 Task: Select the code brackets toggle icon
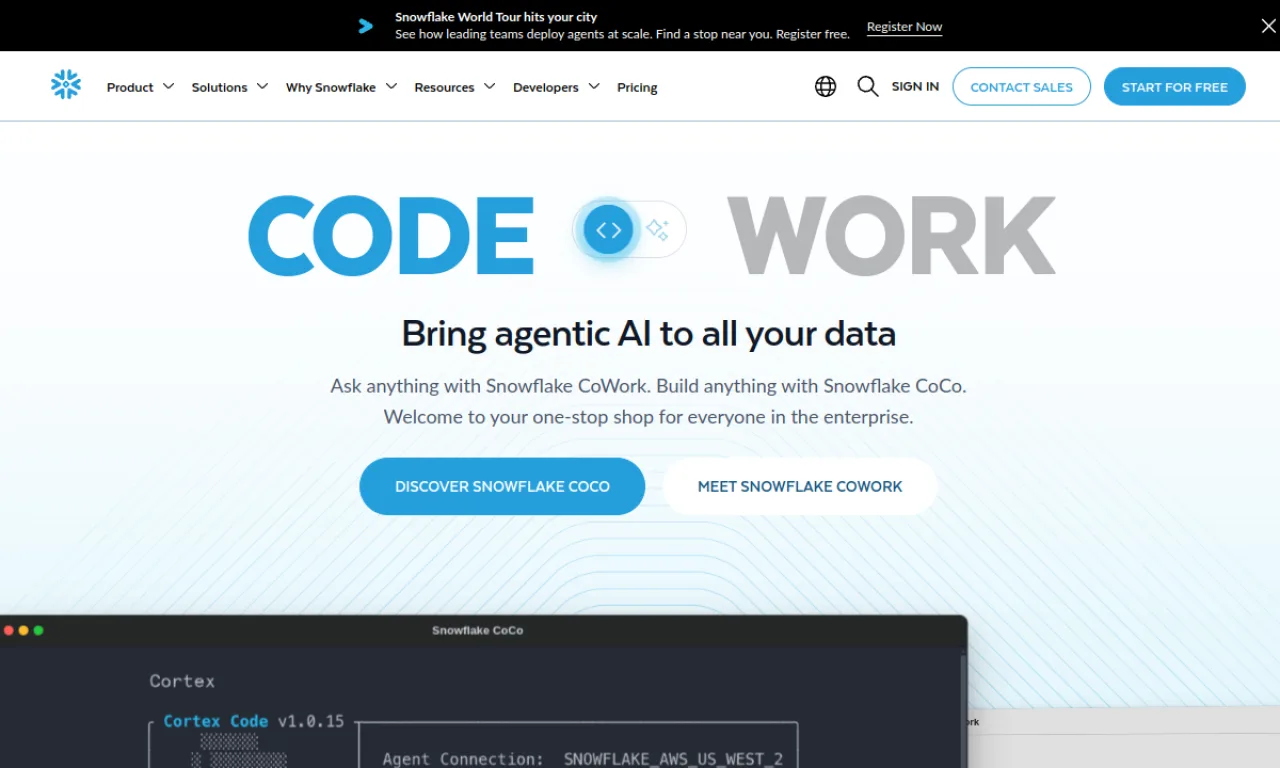pyautogui.click(x=609, y=230)
